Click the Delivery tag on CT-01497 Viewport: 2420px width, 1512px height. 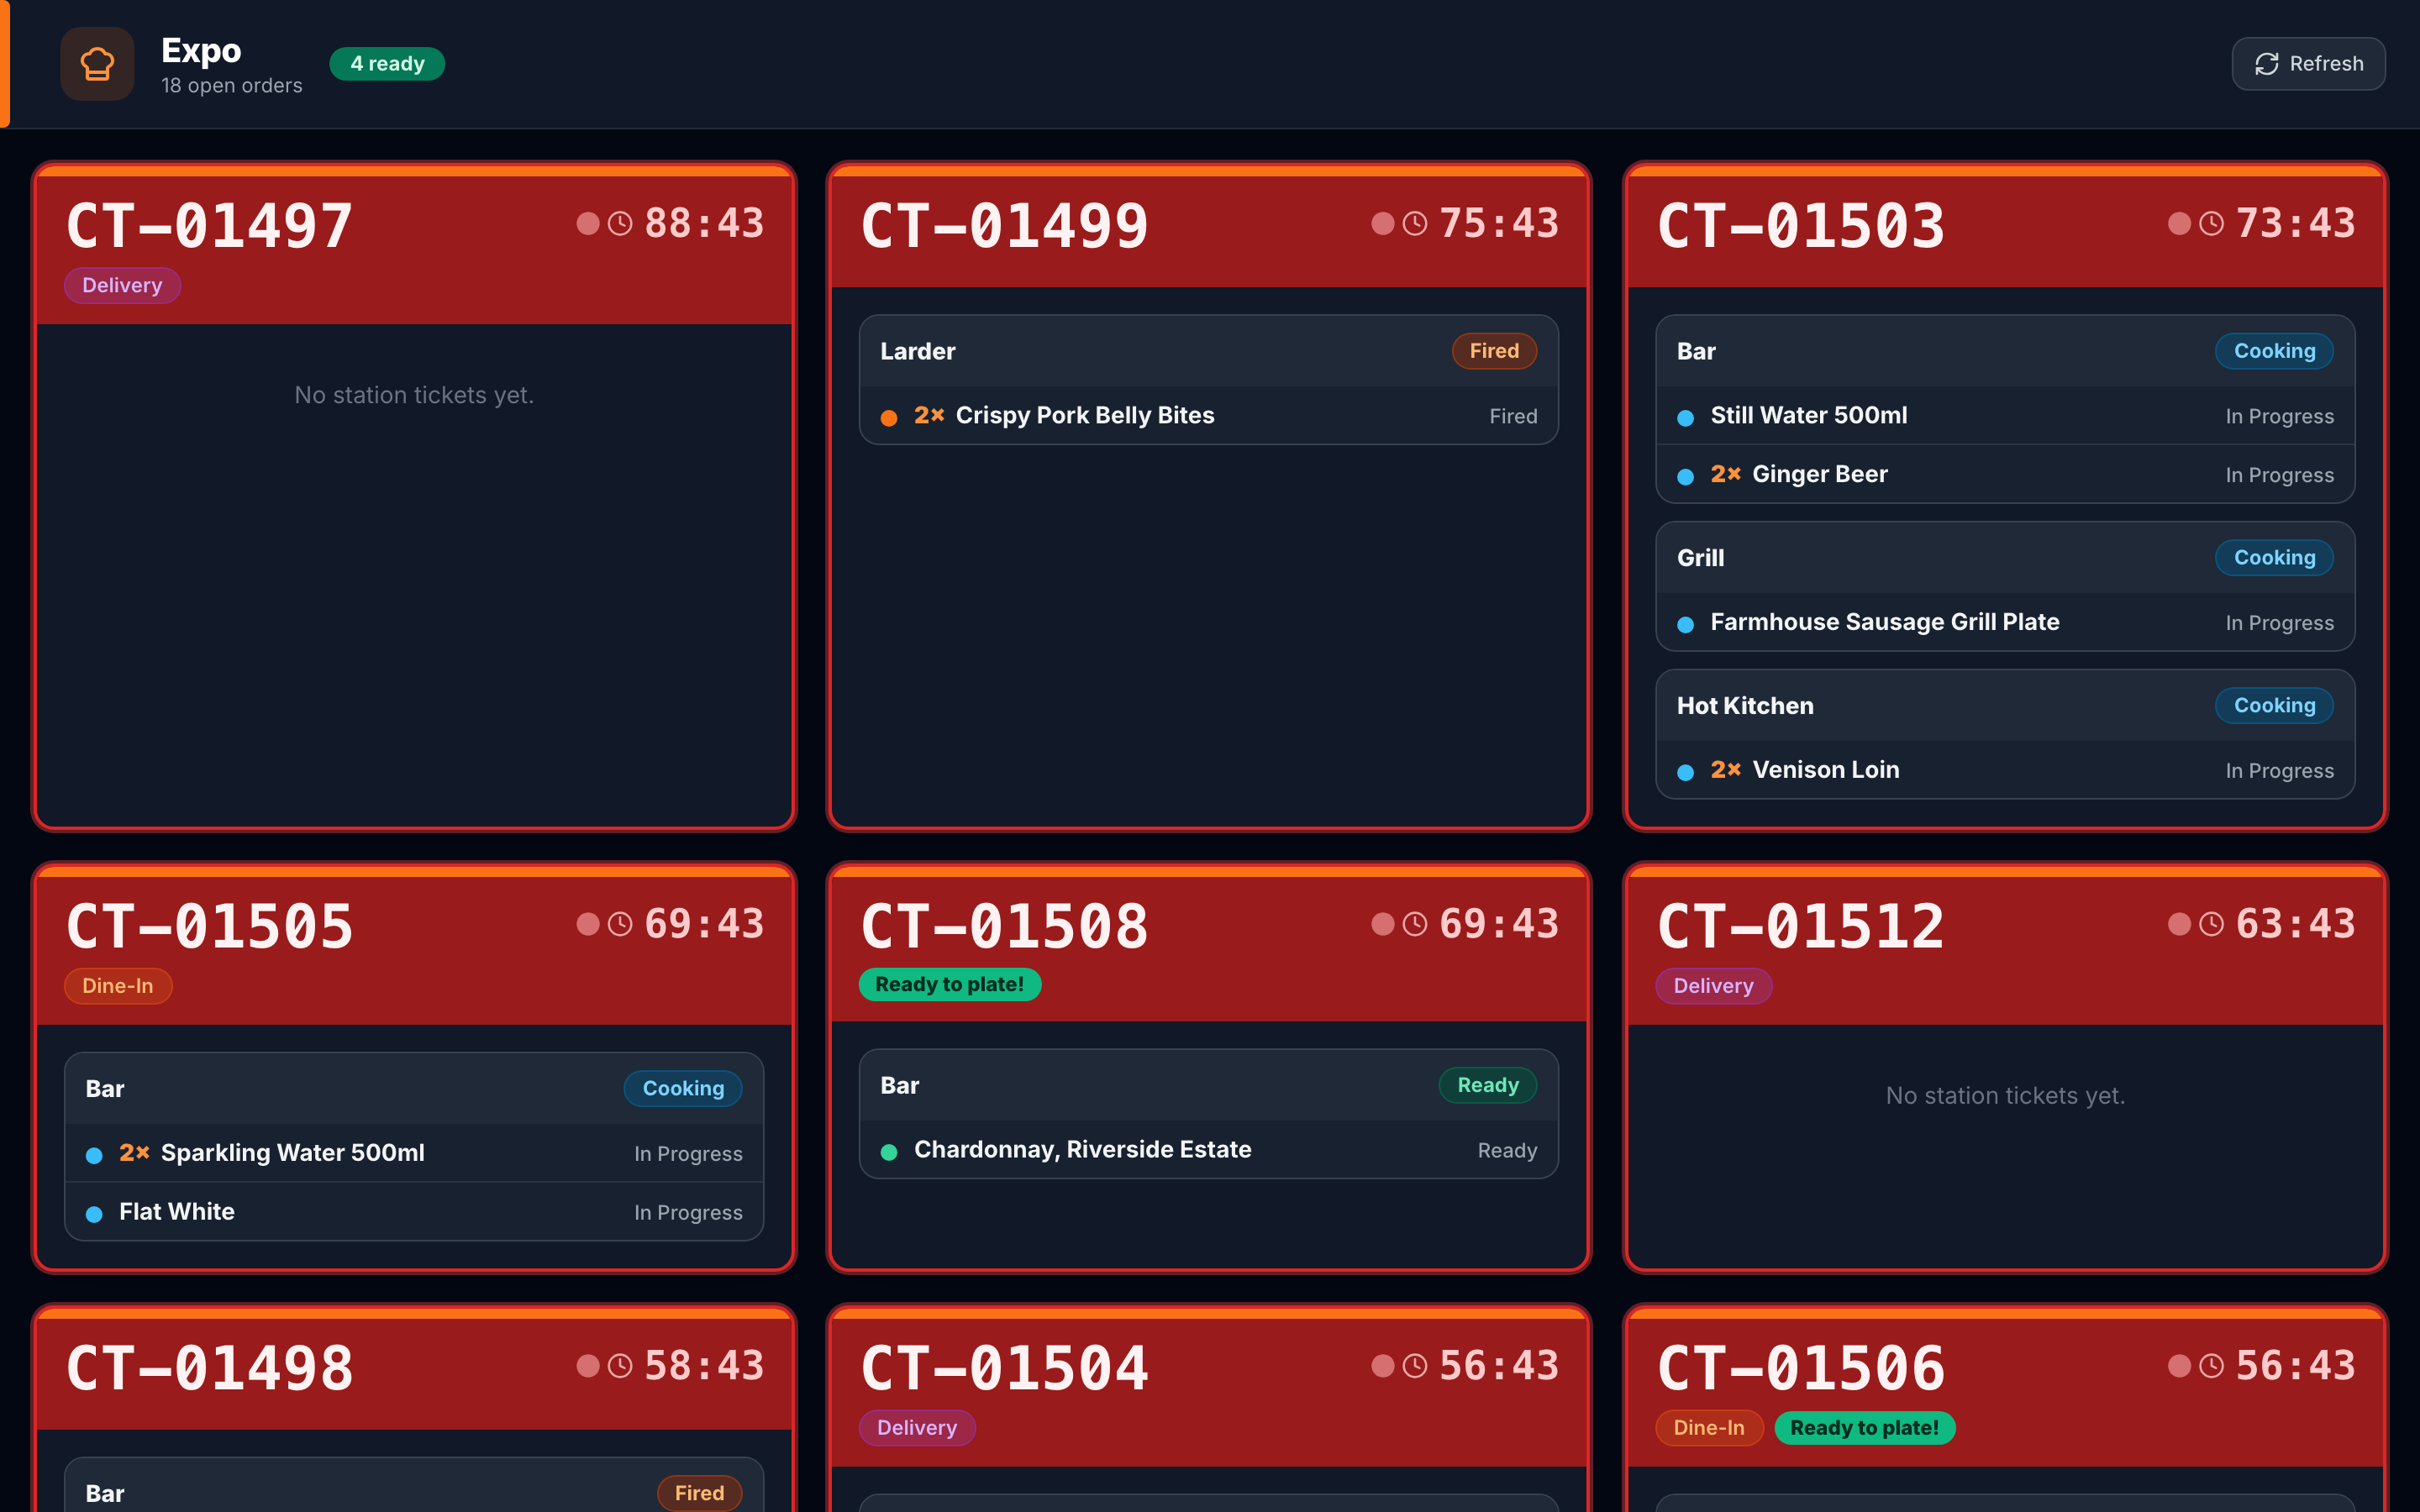(122, 285)
